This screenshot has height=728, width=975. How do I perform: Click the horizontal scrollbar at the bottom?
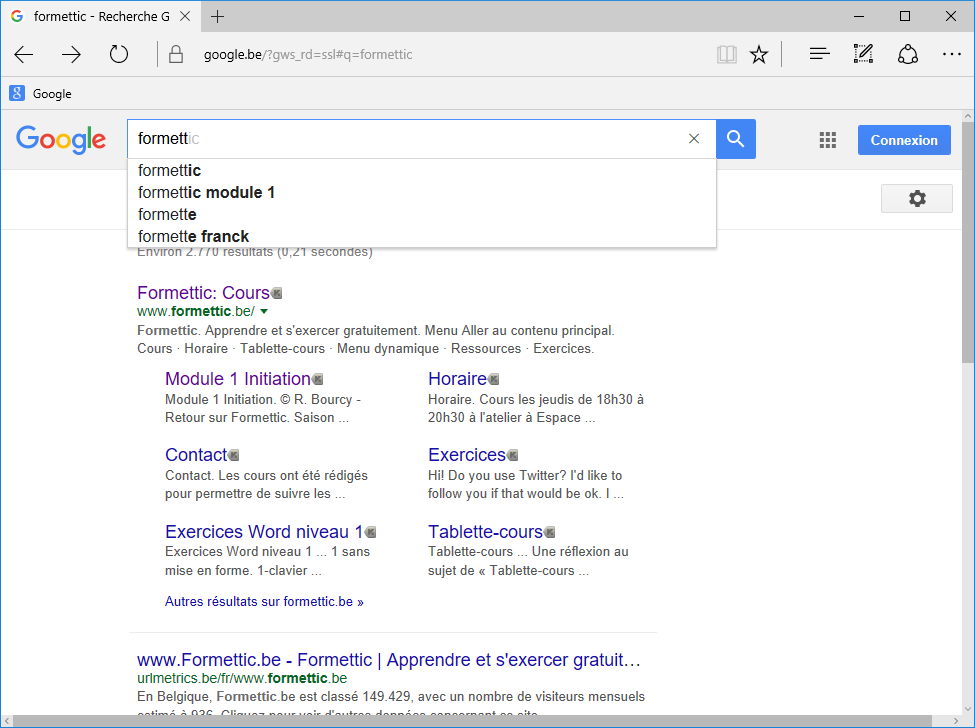[x=473, y=721]
